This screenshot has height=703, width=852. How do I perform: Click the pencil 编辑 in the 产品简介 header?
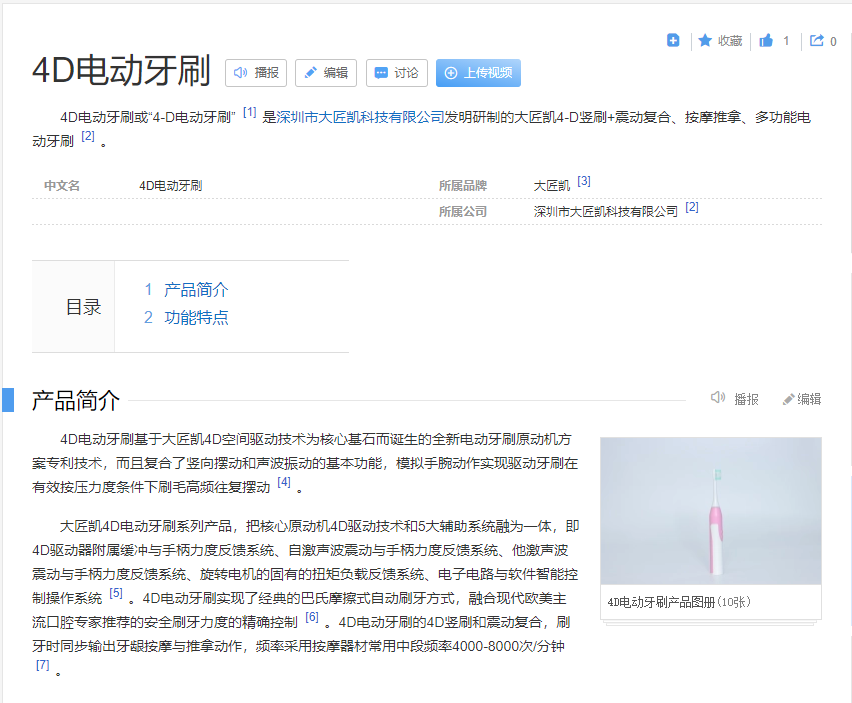click(802, 399)
